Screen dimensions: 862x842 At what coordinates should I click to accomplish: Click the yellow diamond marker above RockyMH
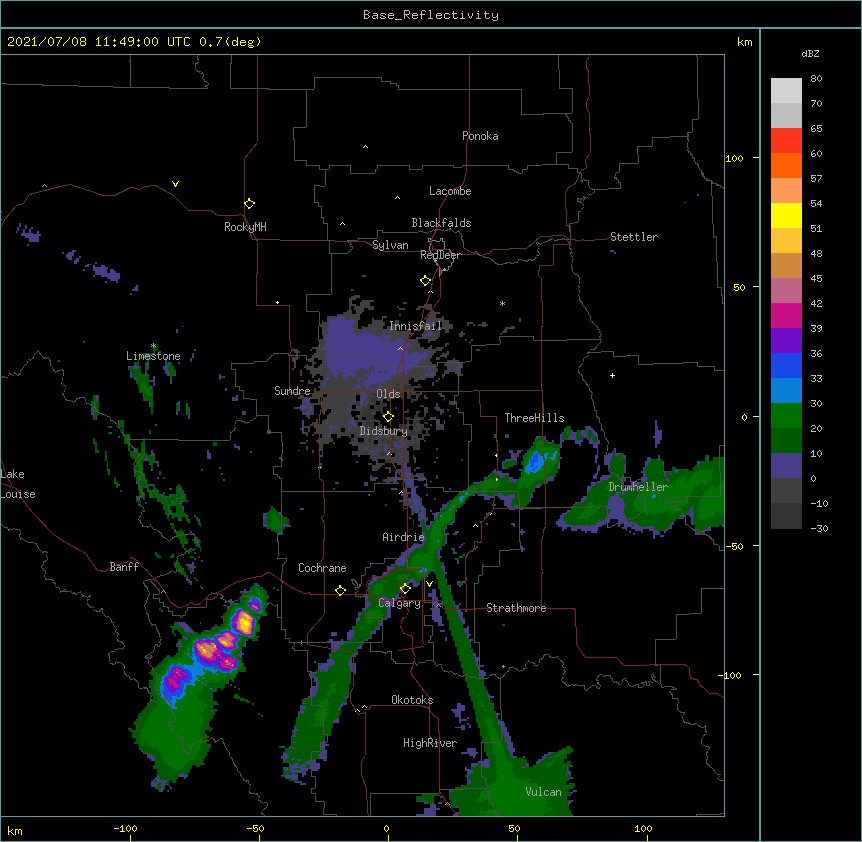point(249,204)
